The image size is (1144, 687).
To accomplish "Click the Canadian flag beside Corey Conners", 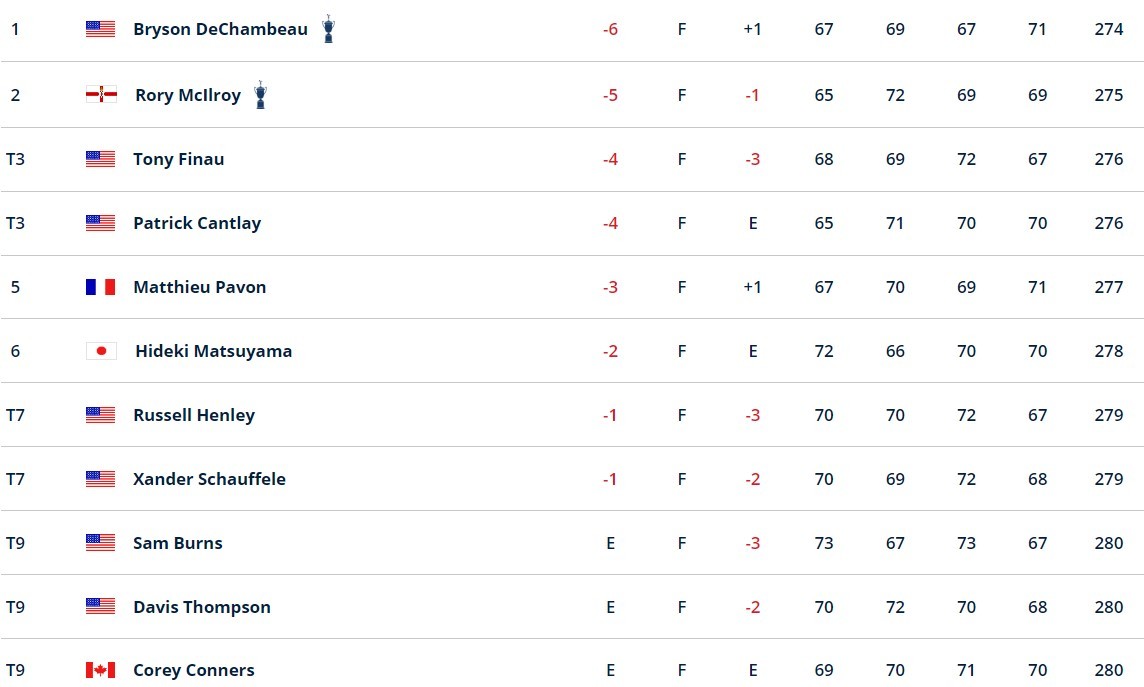I will tap(100, 670).
